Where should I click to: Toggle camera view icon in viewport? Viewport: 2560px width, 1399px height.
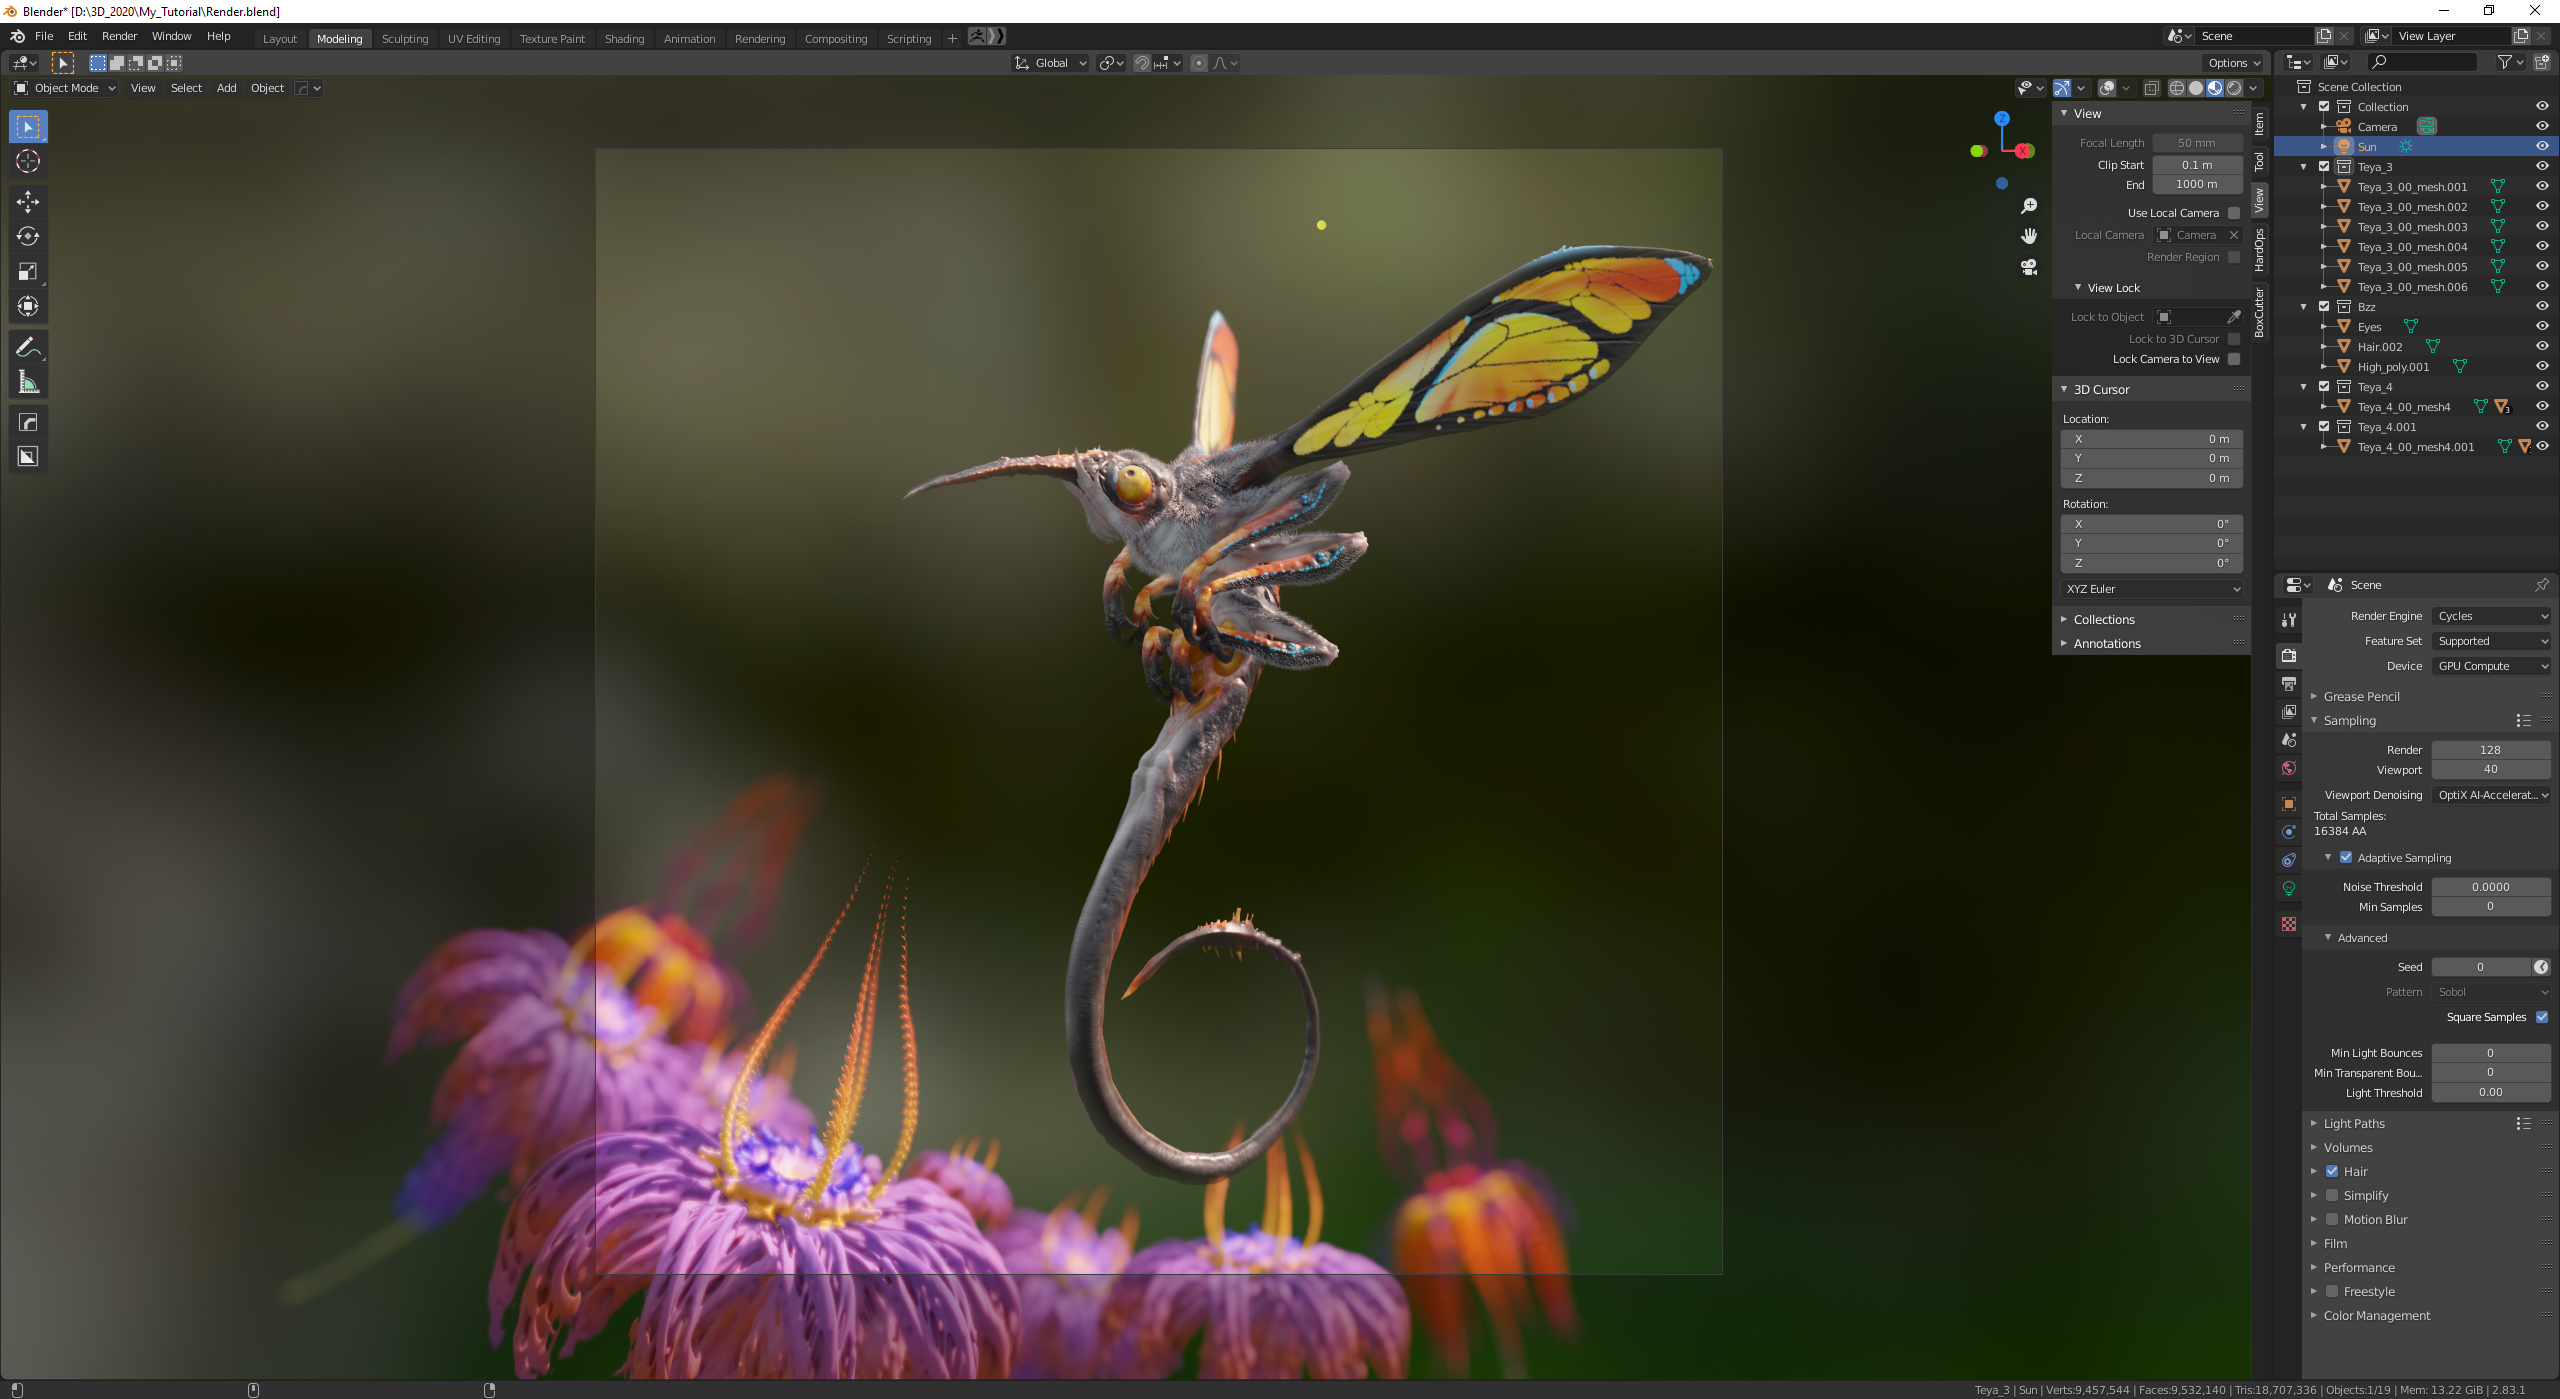click(2029, 267)
